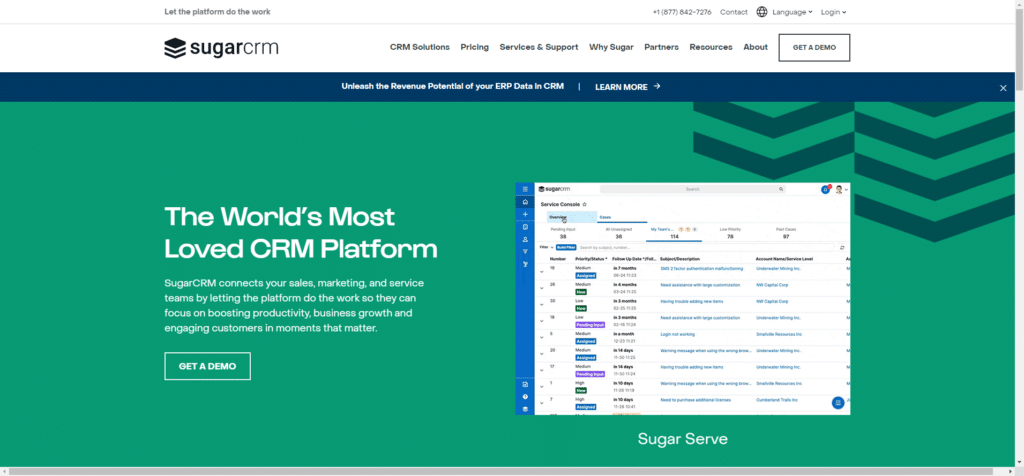Click the LEARN MORE link in the banner
The image size is (1024, 476).
(x=622, y=87)
